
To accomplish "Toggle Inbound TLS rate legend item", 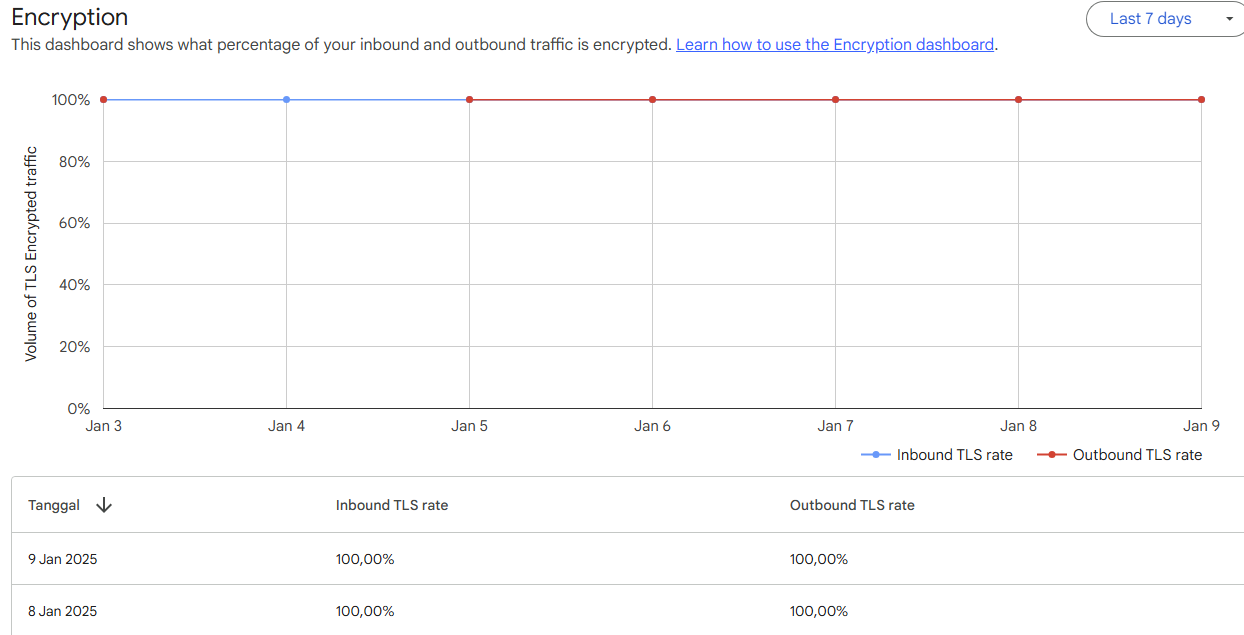I will coord(954,455).
